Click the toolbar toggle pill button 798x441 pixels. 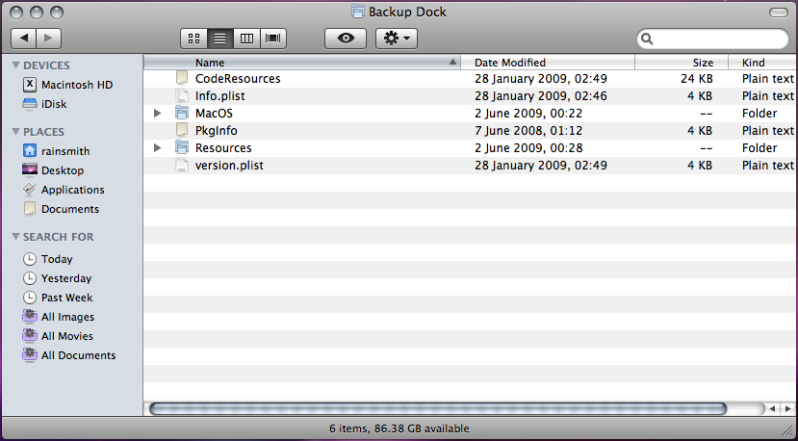(x=778, y=12)
